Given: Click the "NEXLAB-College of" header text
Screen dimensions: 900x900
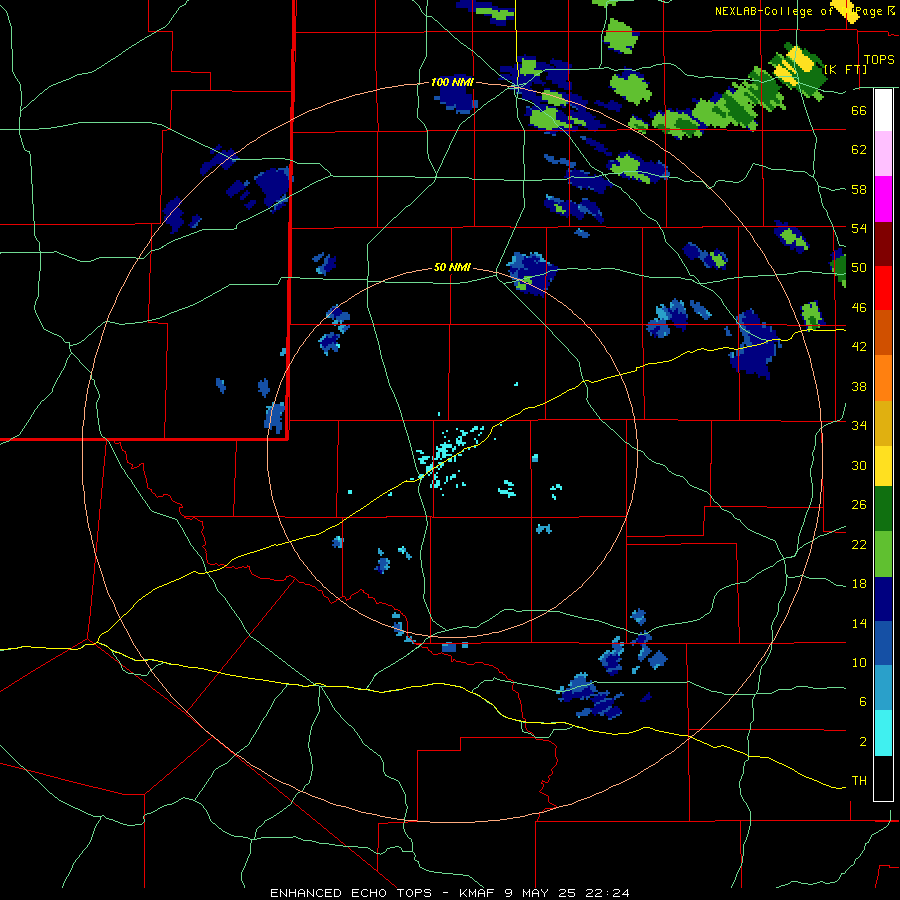Looking at the screenshot, I should pyautogui.click(x=774, y=11).
